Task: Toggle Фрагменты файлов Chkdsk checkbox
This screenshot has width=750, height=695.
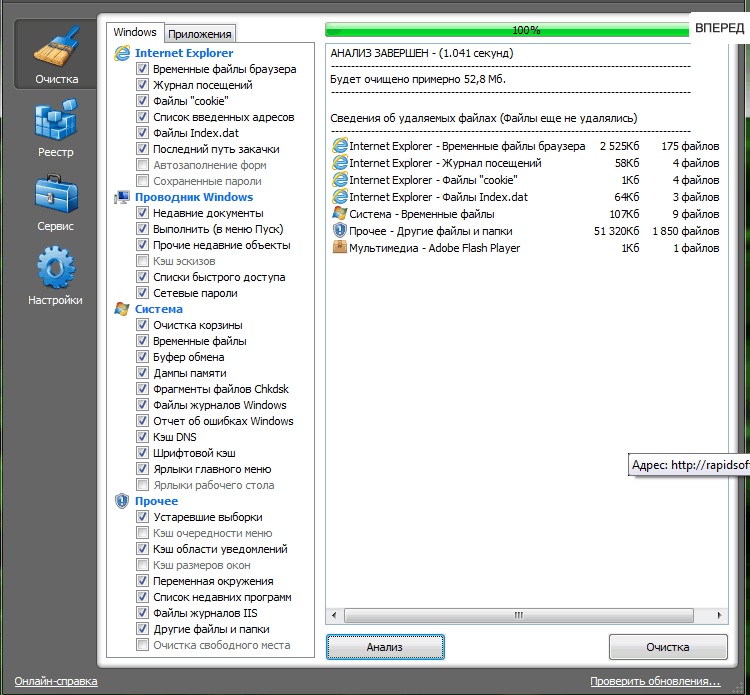Action: (142, 389)
